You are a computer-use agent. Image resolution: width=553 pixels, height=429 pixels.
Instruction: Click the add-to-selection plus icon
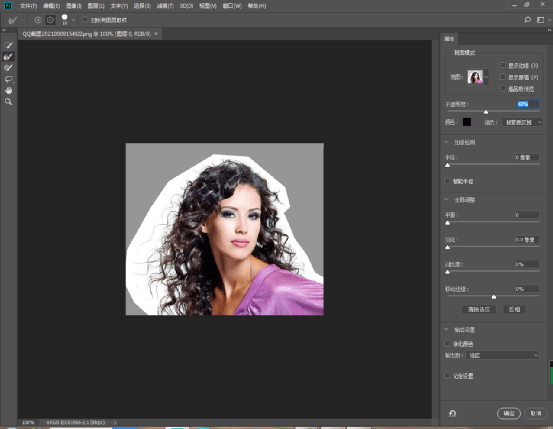(38, 20)
